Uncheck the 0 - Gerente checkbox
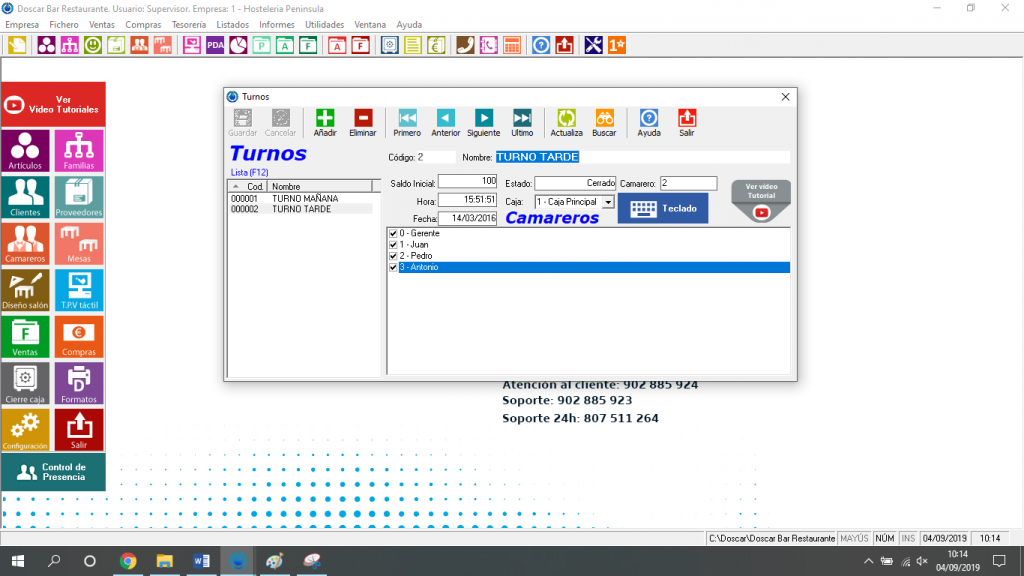Screen dimensions: 1024x576 [393, 233]
